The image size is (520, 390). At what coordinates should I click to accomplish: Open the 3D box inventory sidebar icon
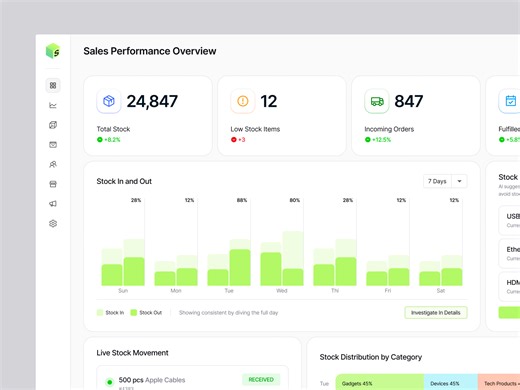(x=53, y=125)
